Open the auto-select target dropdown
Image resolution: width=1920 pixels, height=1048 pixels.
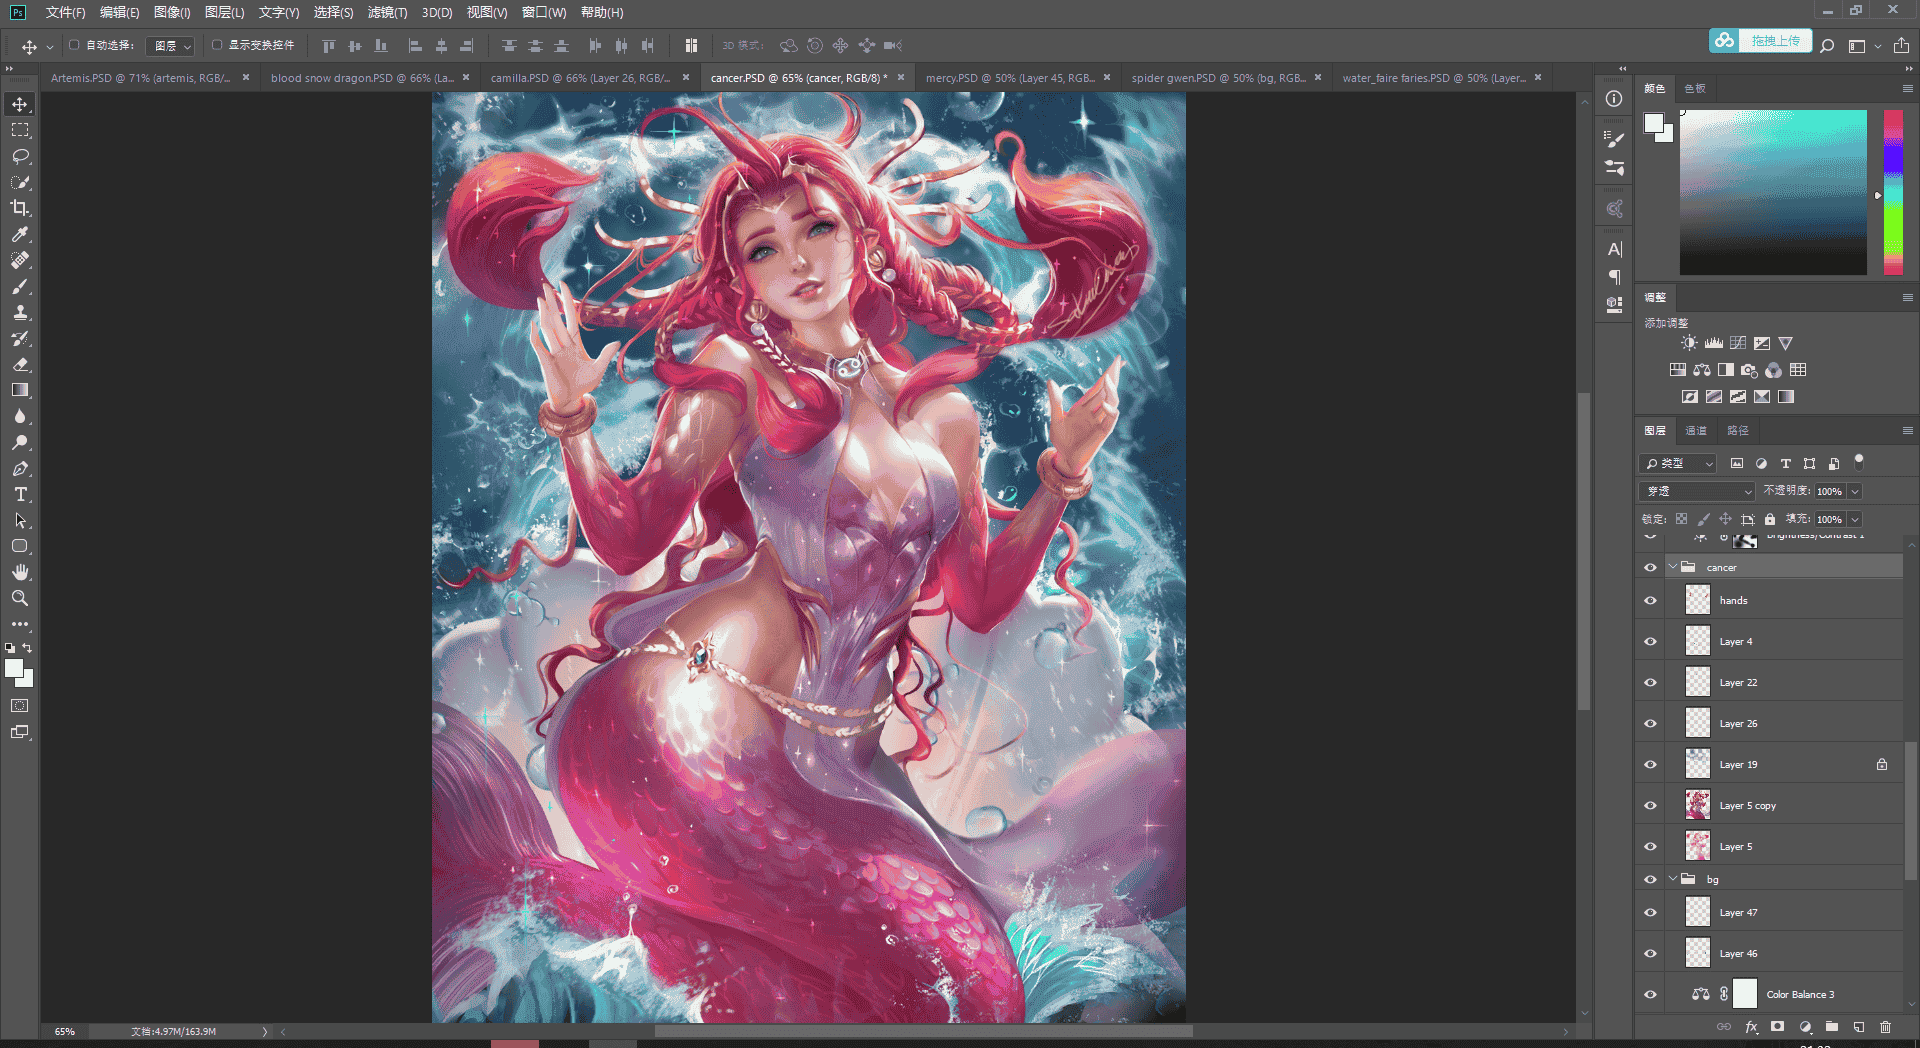(171, 46)
